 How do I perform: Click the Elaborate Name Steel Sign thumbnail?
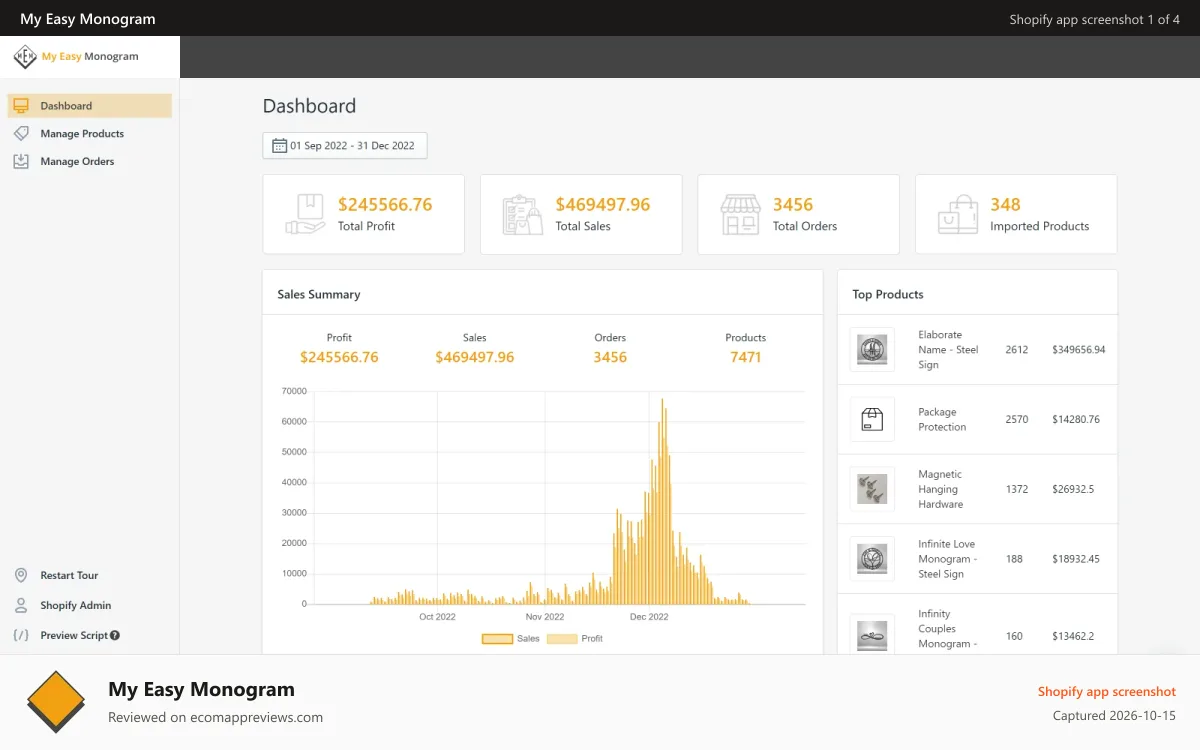(x=872, y=350)
